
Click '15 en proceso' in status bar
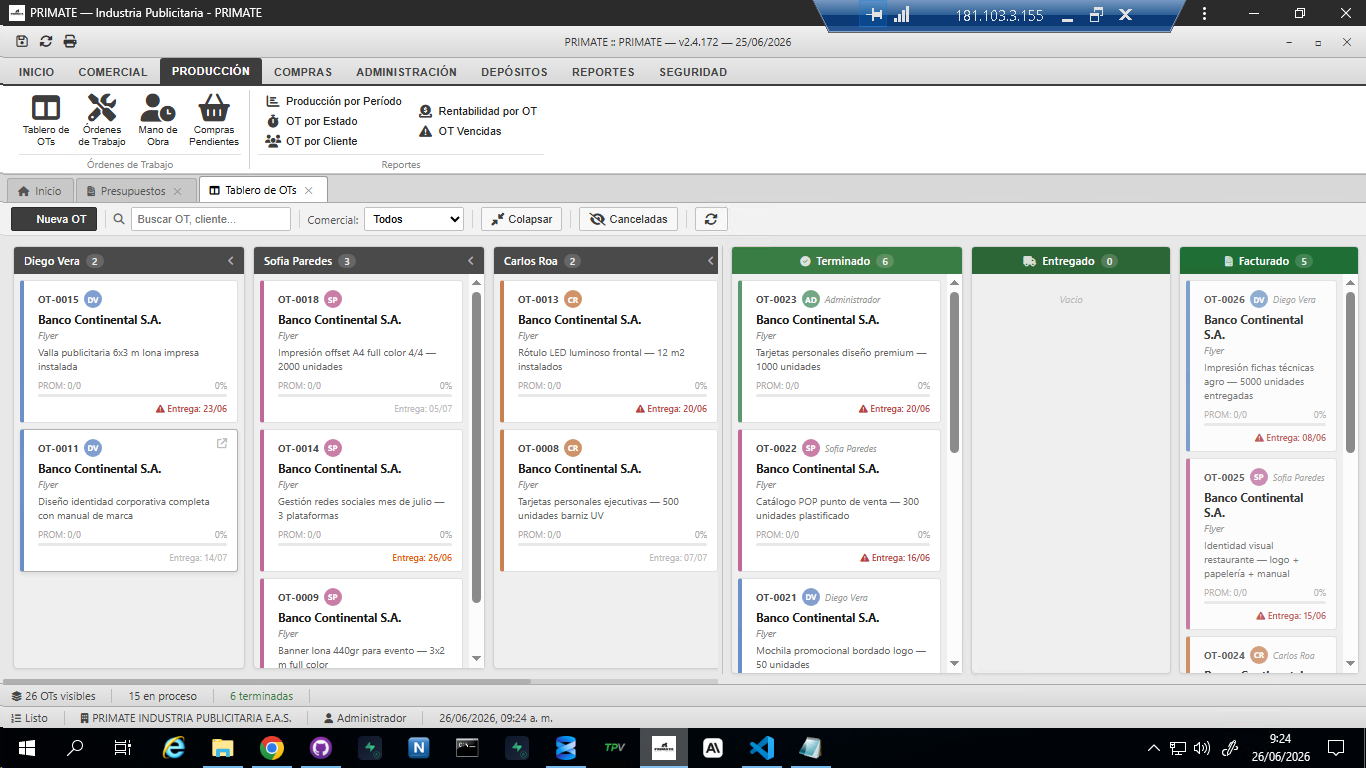(x=163, y=696)
